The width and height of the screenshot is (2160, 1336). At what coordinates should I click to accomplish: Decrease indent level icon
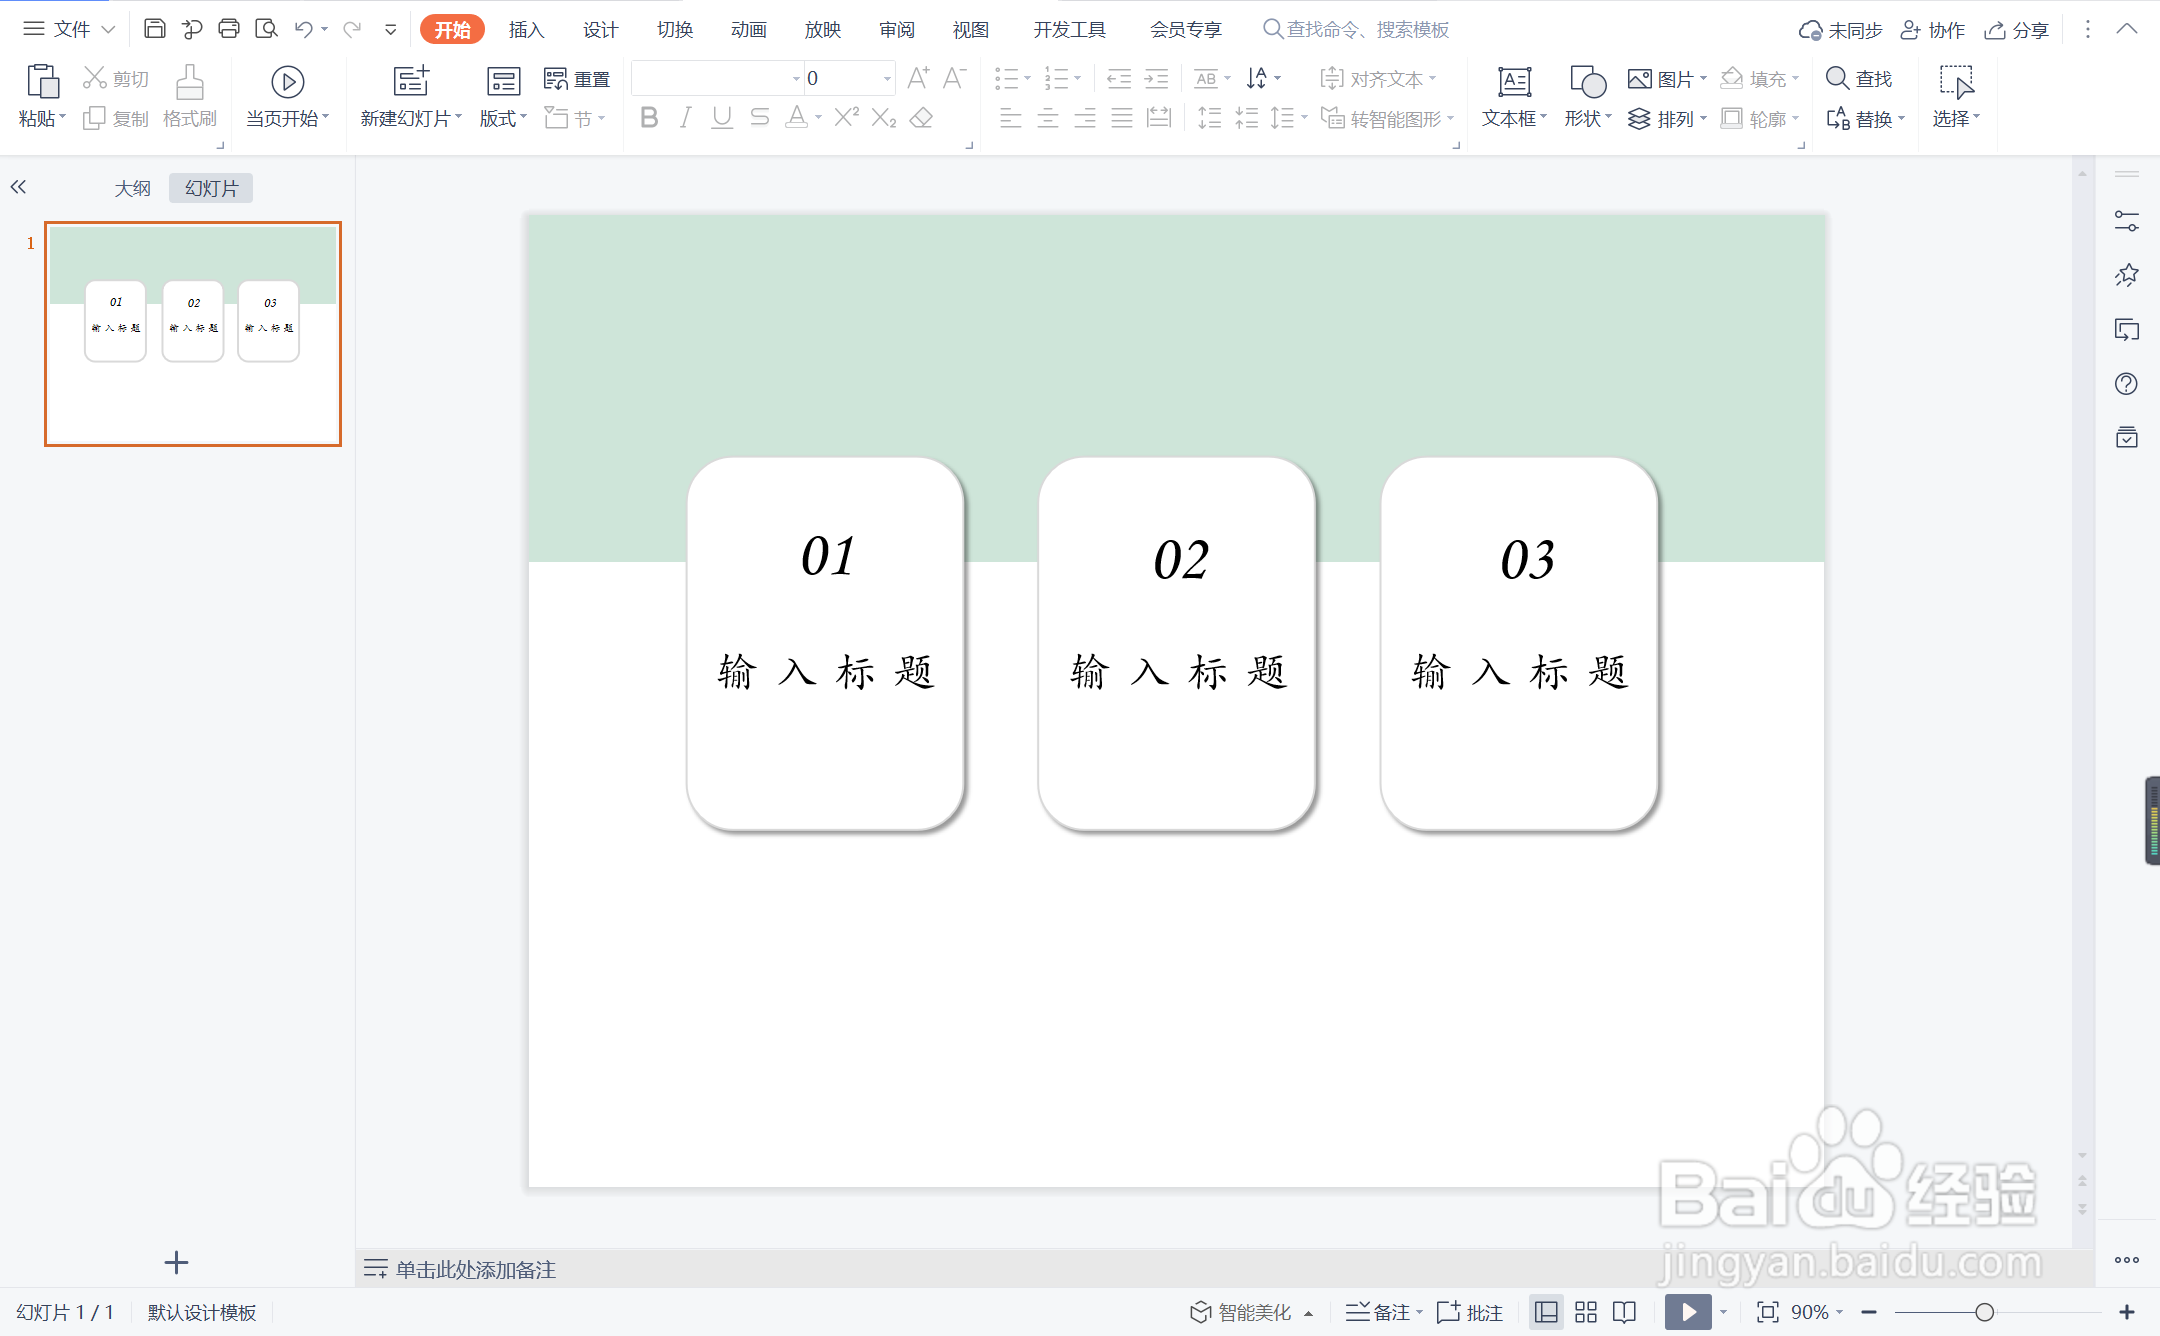coord(1119,78)
